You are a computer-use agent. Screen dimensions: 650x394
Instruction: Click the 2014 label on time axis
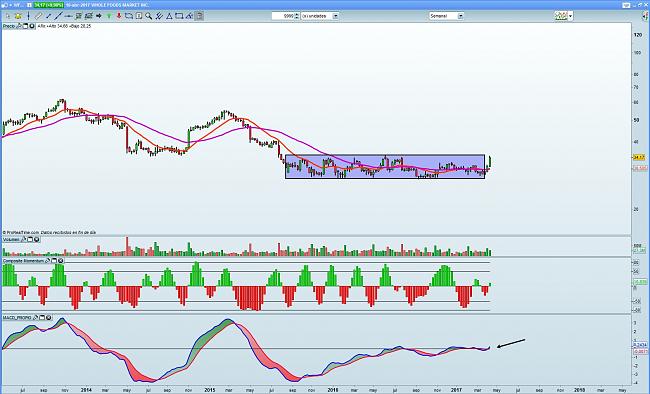point(86,390)
